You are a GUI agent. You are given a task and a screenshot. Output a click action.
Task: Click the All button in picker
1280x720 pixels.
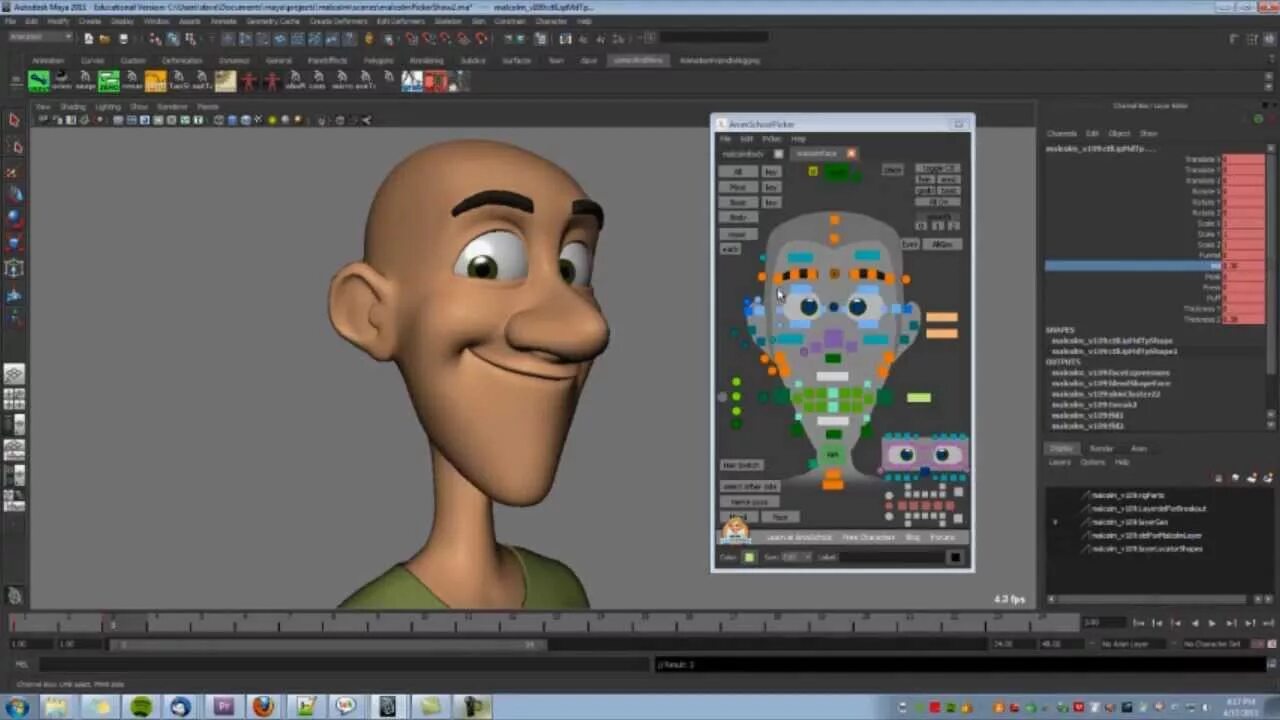point(738,172)
